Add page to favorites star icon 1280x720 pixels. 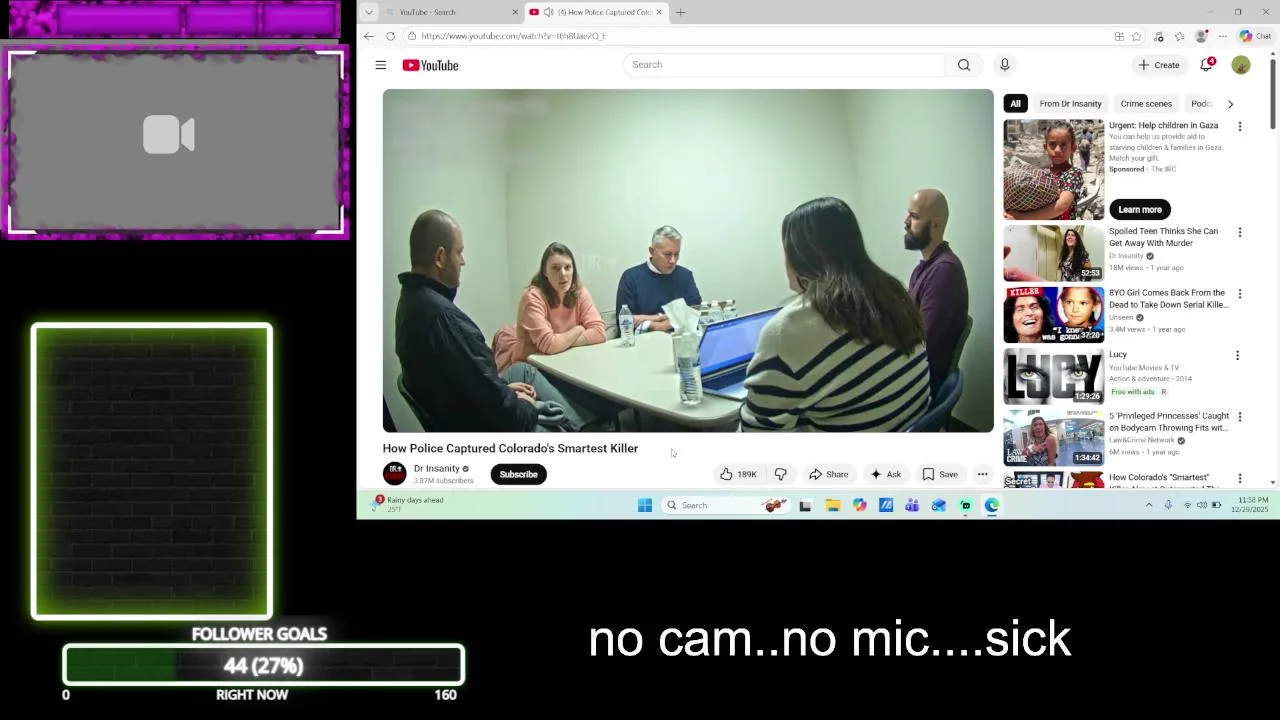click(x=1137, y=36)
